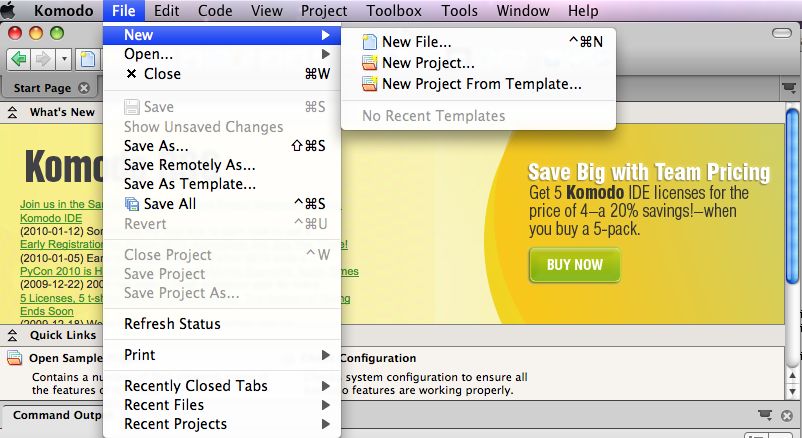Open the Toolbox menu

393,11
